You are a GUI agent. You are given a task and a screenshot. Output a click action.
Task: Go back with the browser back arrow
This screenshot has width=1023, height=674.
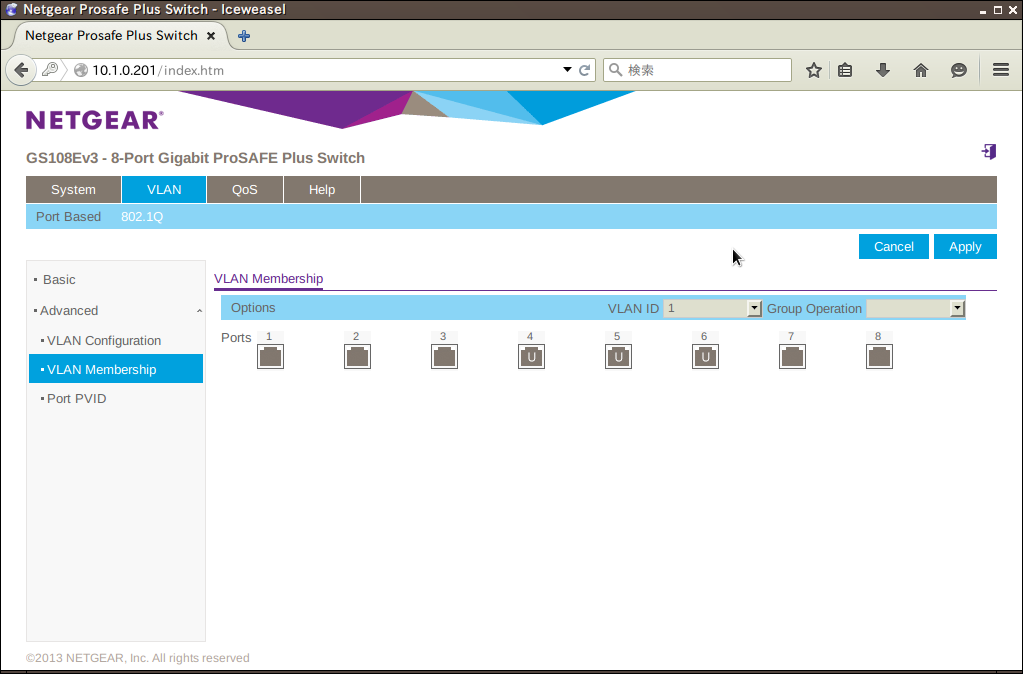[21, 70]
